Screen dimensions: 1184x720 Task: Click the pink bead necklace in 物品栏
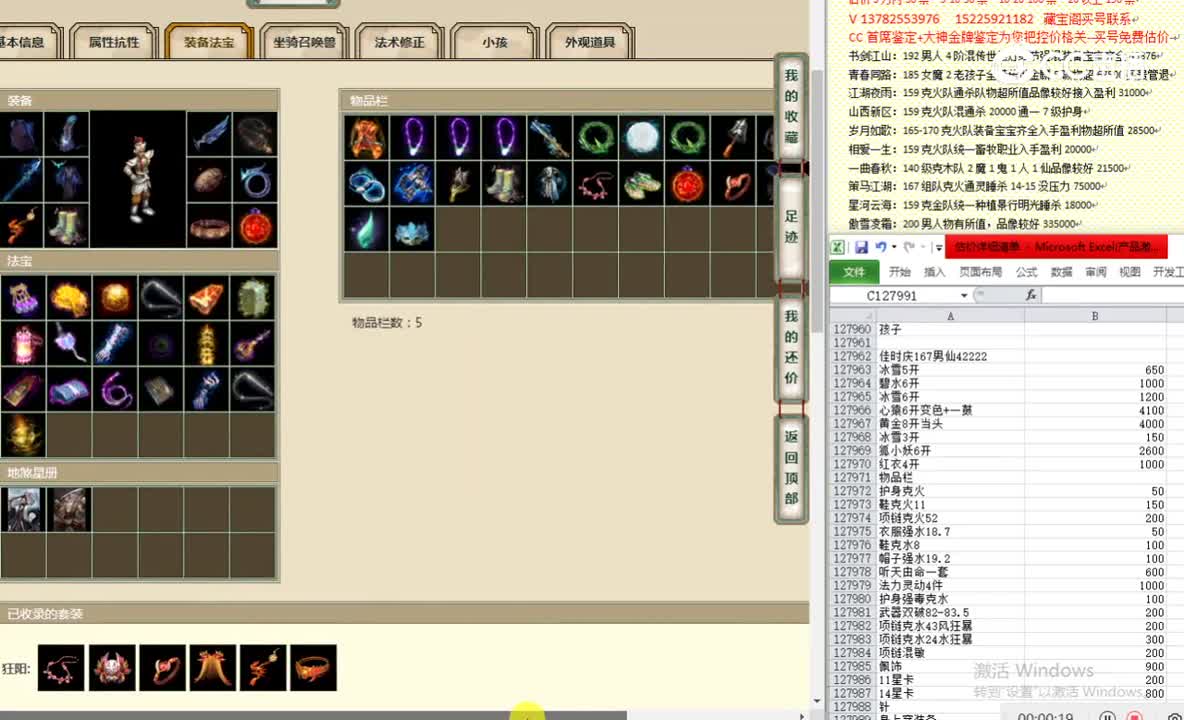(x=596, y=183)
